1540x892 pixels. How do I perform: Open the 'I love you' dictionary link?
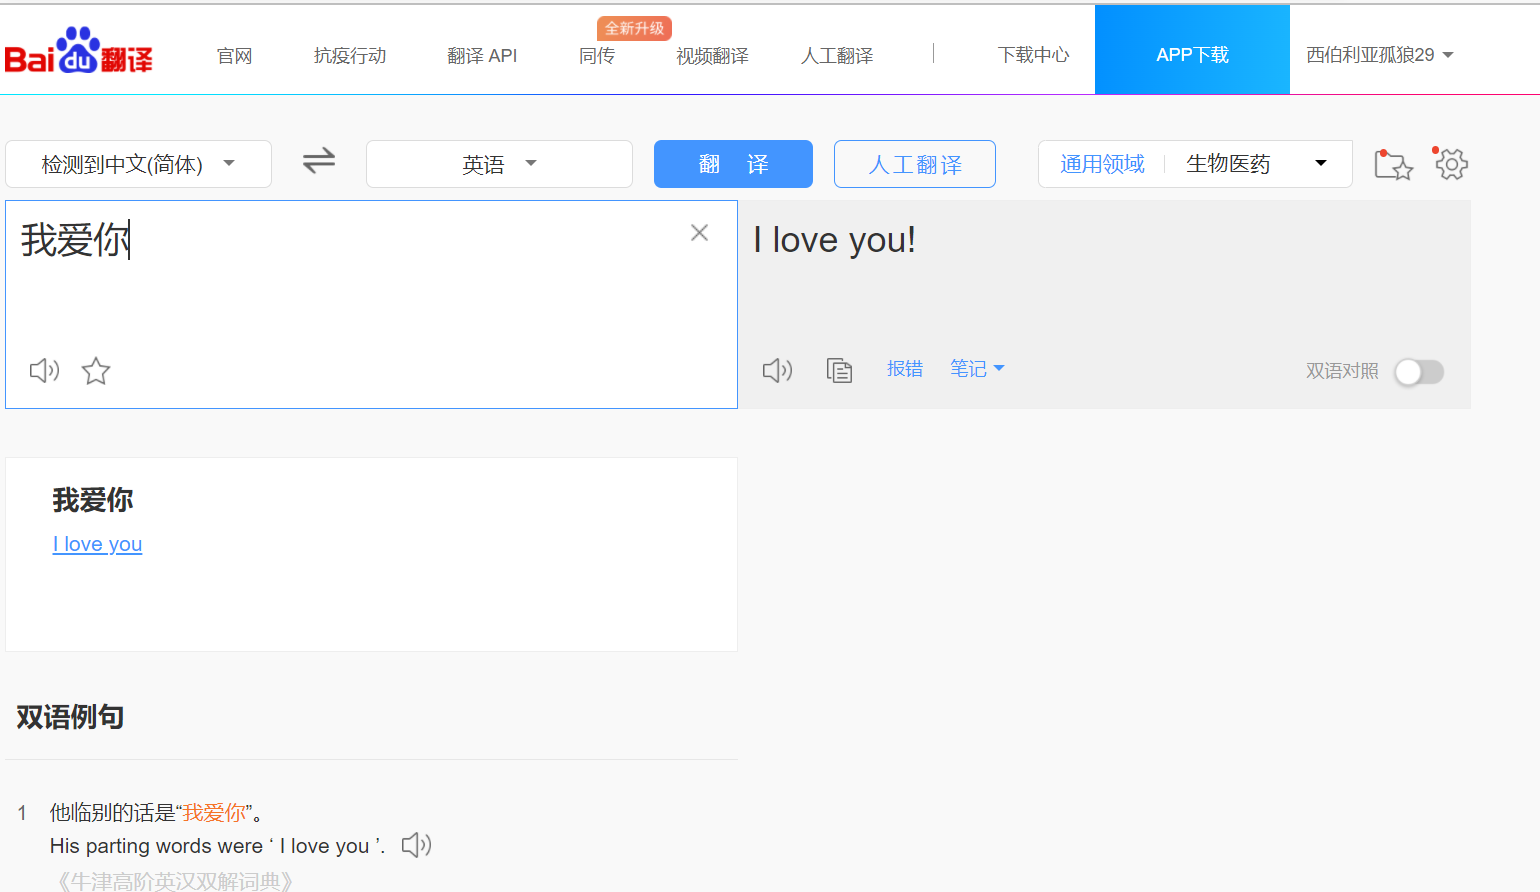point(97,544)
